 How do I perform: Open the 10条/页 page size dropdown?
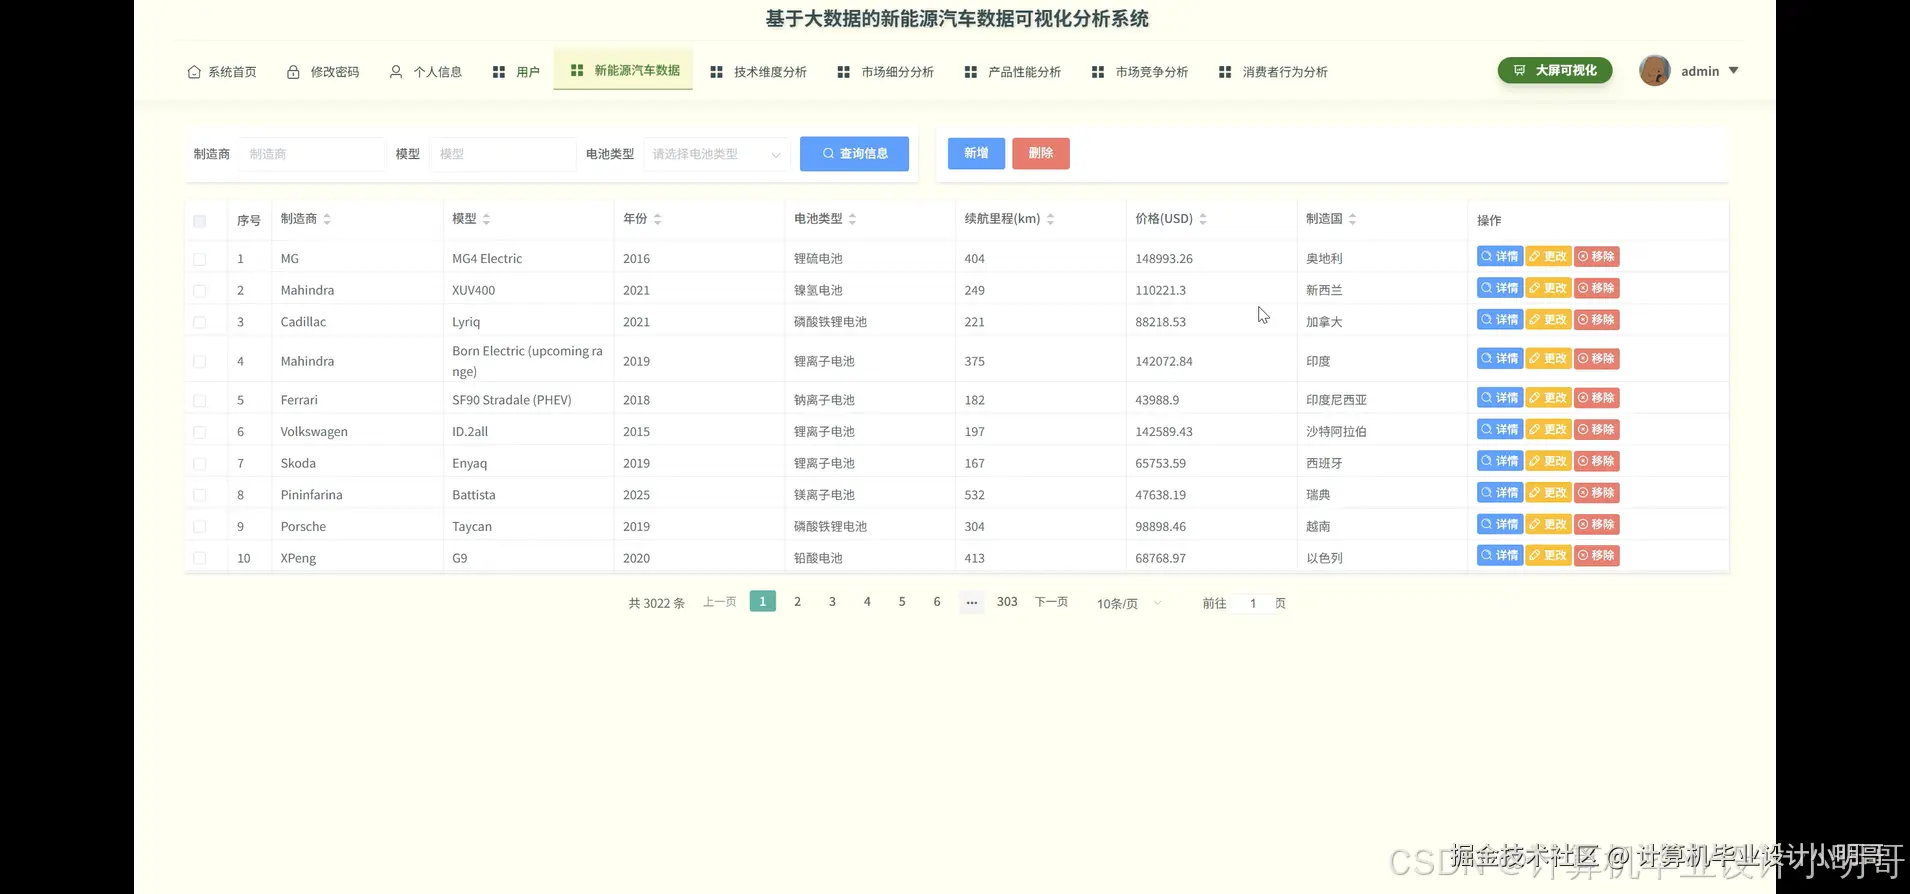tap(1129, 603)
